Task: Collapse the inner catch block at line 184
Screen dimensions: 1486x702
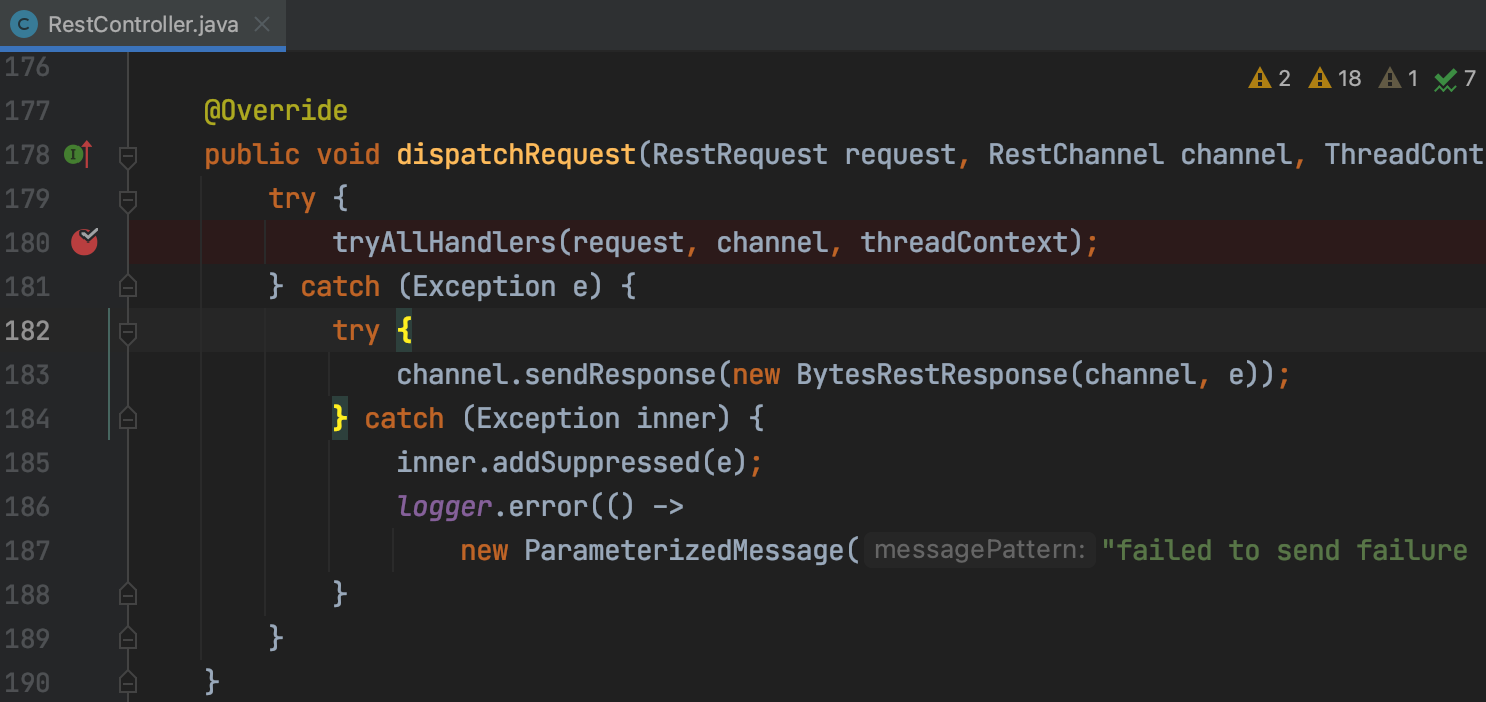Action: pyautogui.click(x=127, y=418)
